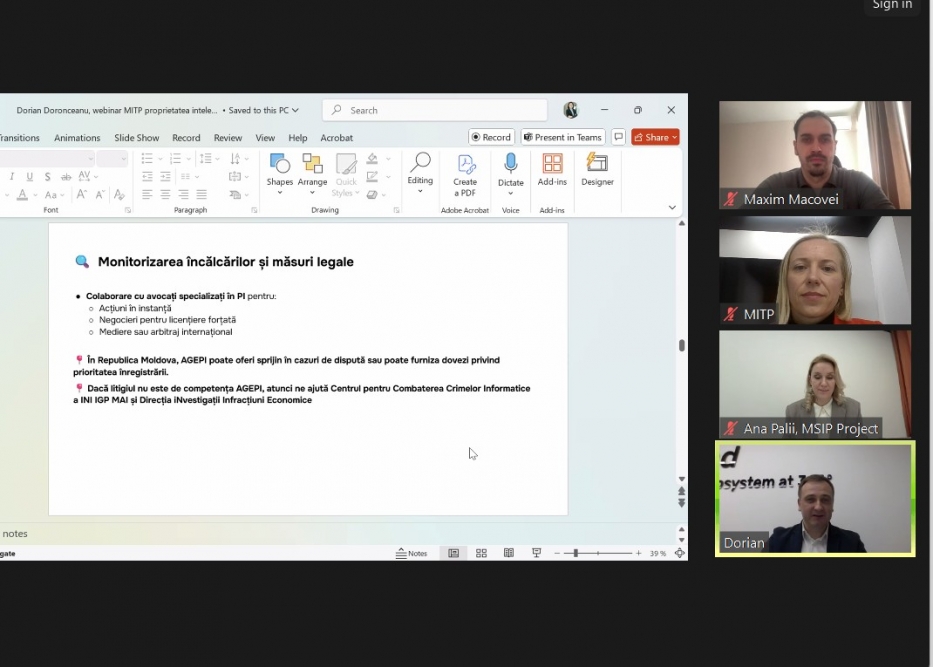Click the Fit slide to window icon
Image resolution: width=933 pixels, height=667 pixels.
click(680, 553)
